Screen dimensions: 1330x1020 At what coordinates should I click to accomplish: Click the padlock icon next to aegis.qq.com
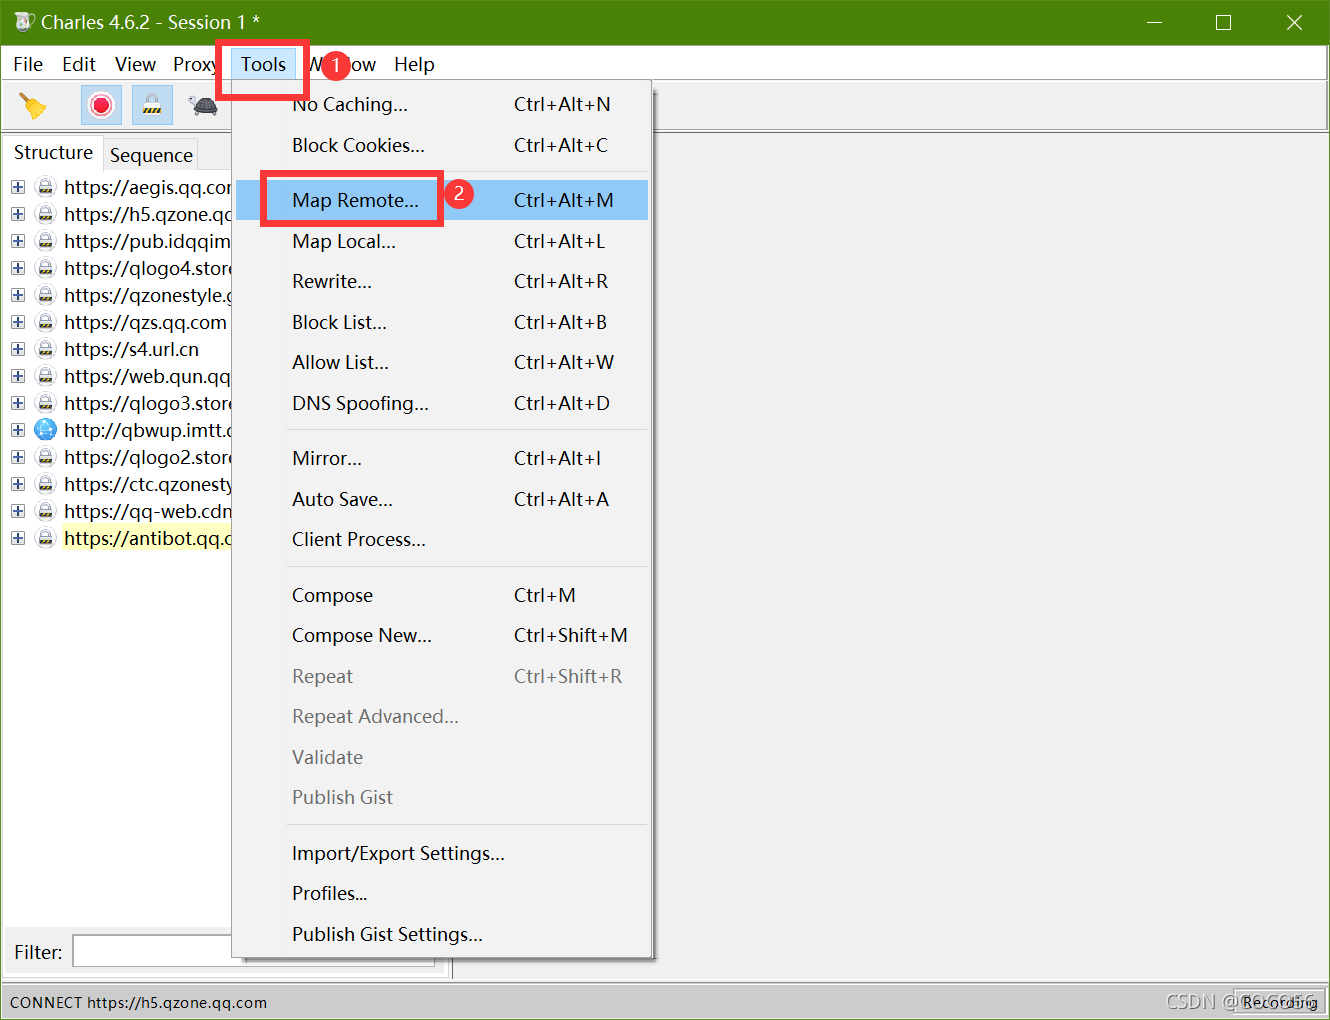point(46,186)
